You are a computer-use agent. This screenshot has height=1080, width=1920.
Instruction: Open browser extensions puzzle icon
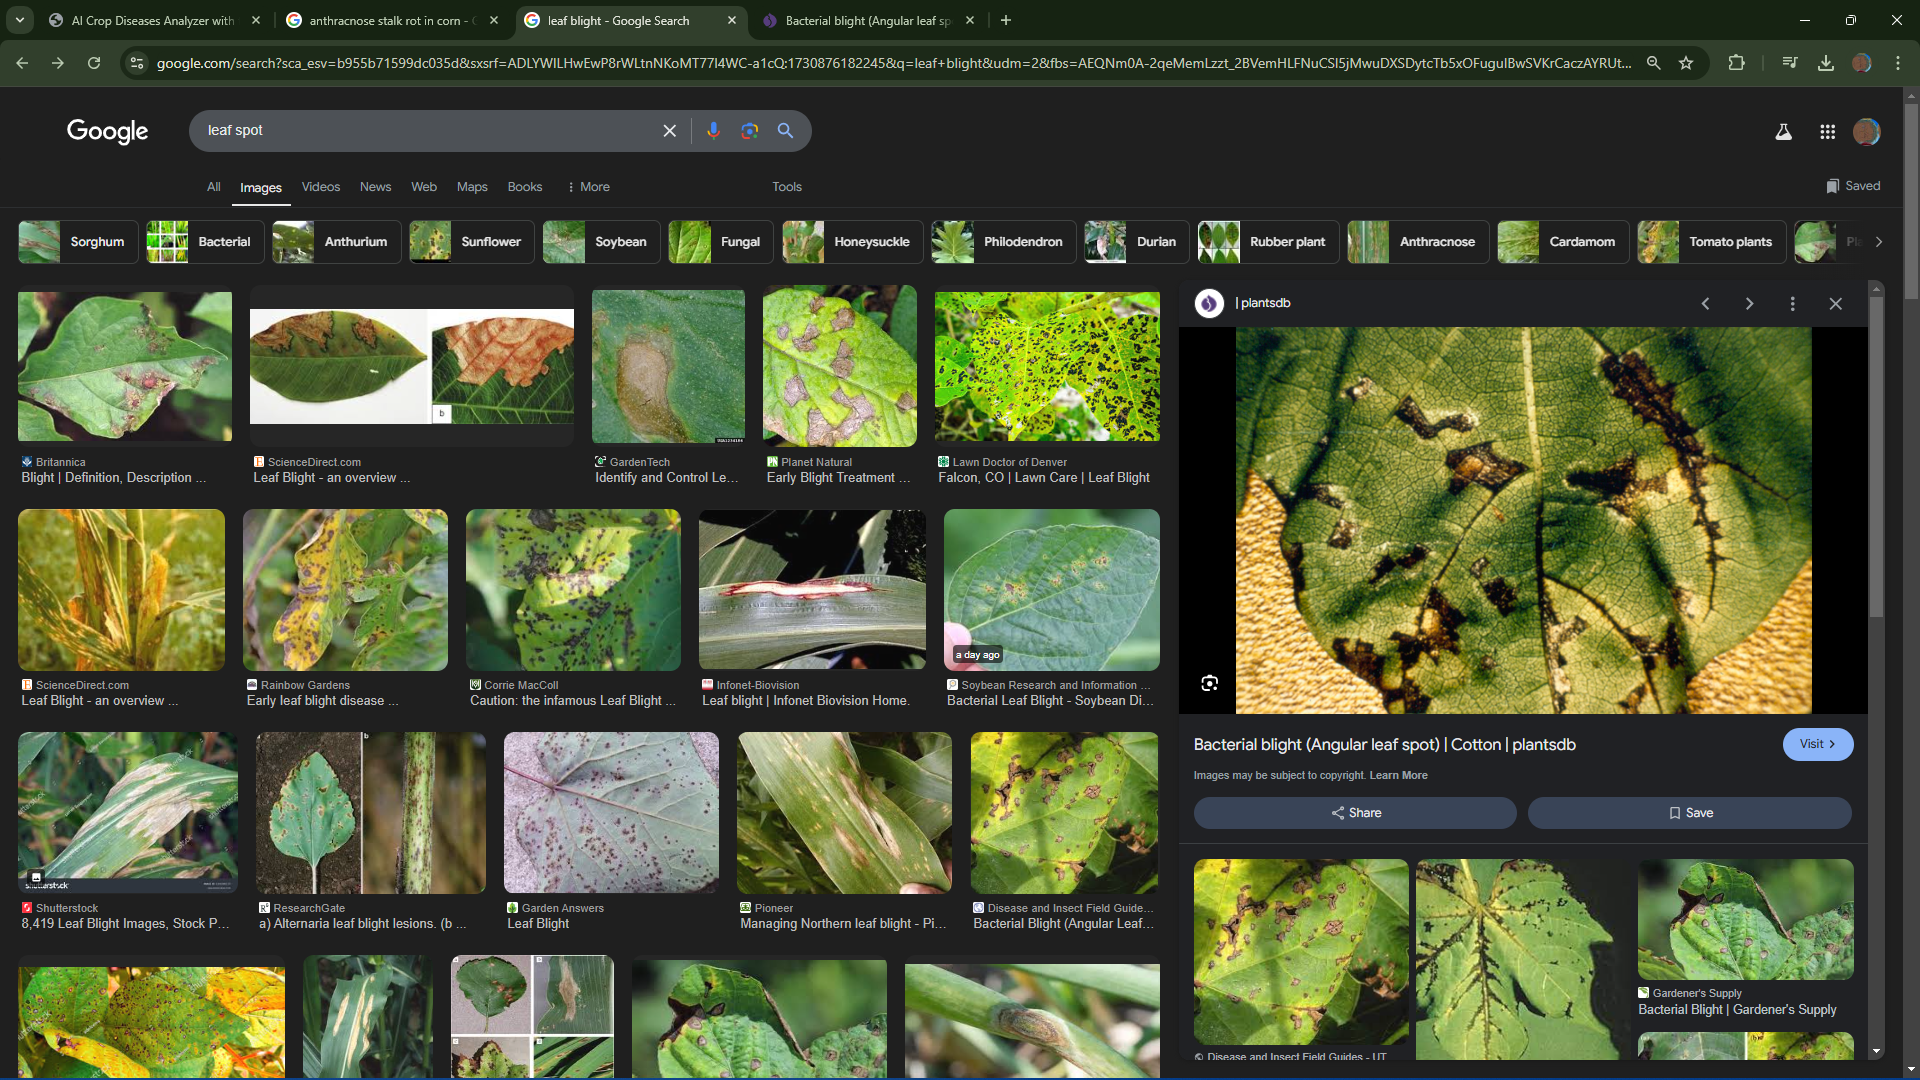1736,63
